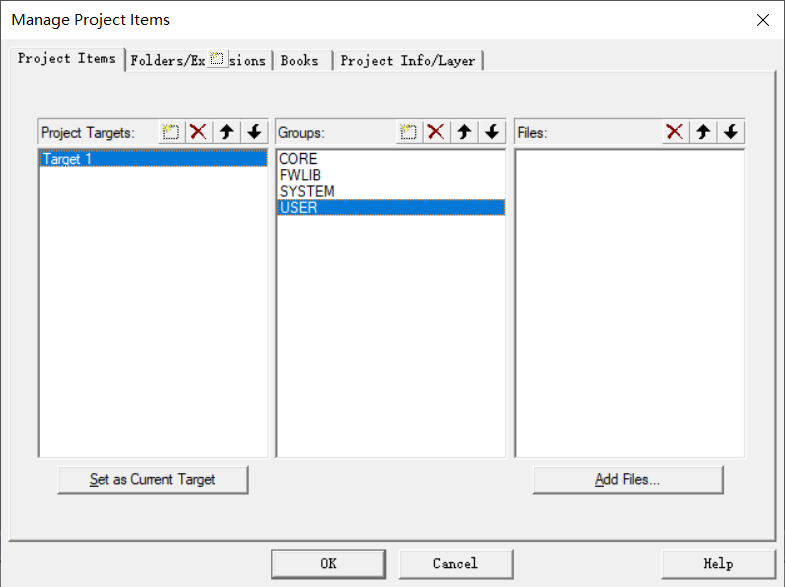Select the CORE group
The height and width of the screenshot is (587, 785).
(x=390, y=159)
